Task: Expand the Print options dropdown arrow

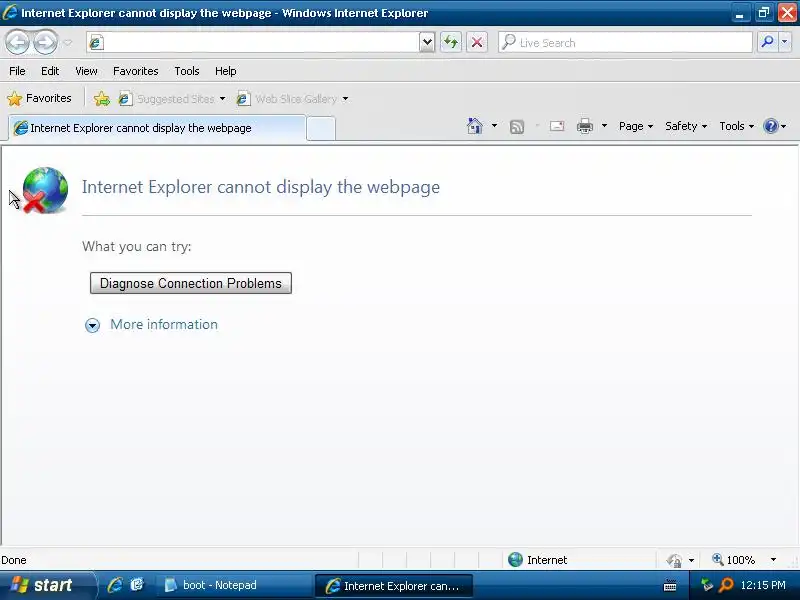Action: (x=604, y=126)
